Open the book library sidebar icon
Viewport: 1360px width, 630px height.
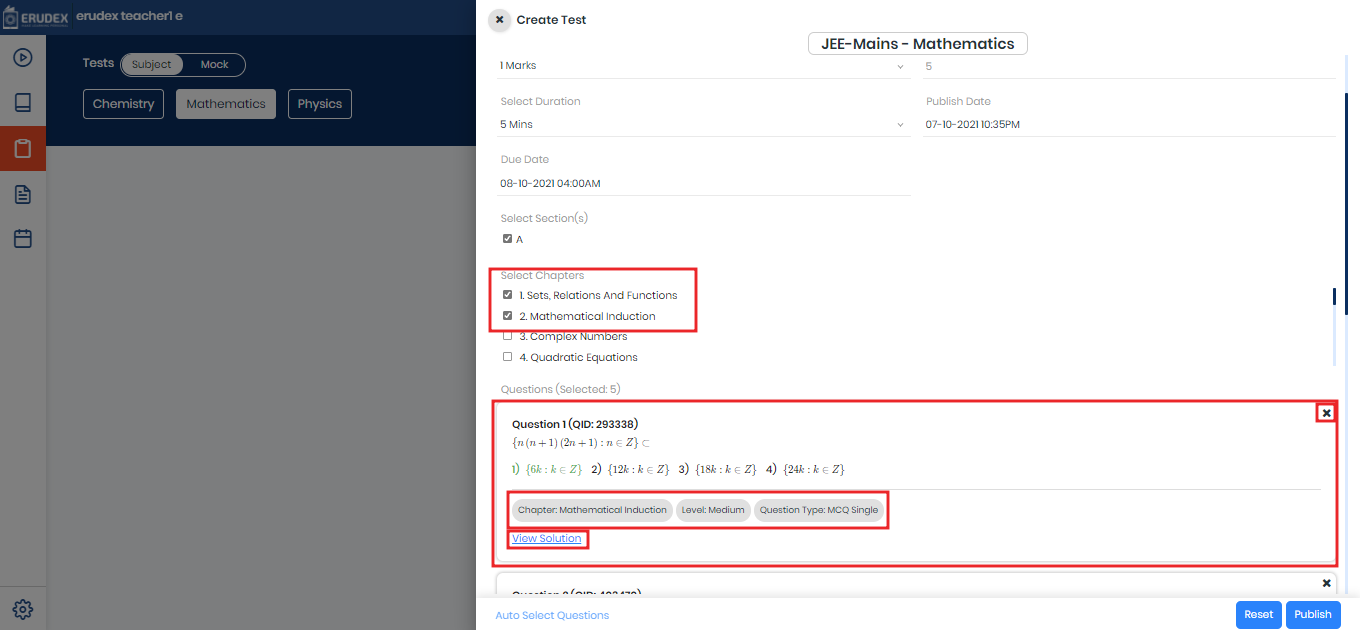pyautogui.click(x=23, y=103)
